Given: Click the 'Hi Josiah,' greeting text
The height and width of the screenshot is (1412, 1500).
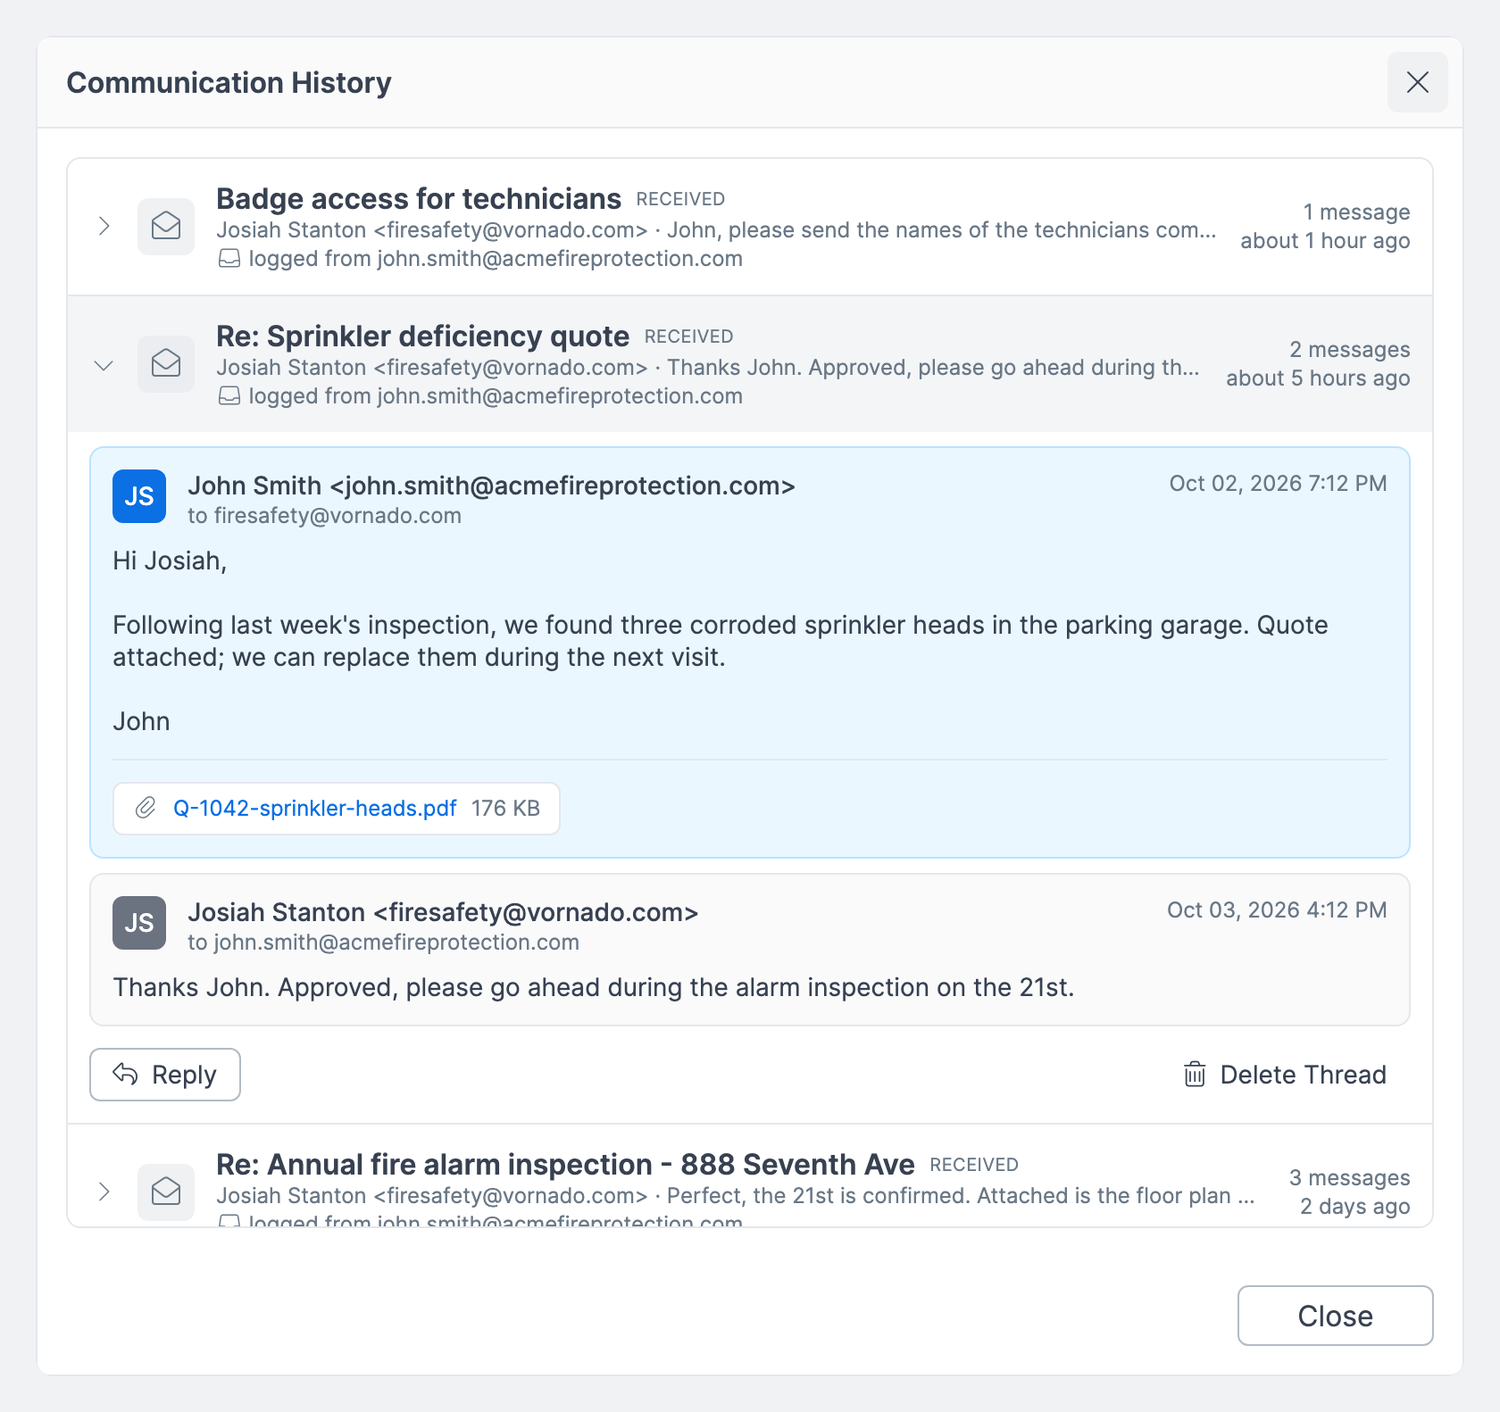Looking at the screenshot, I should pos(170,561).
